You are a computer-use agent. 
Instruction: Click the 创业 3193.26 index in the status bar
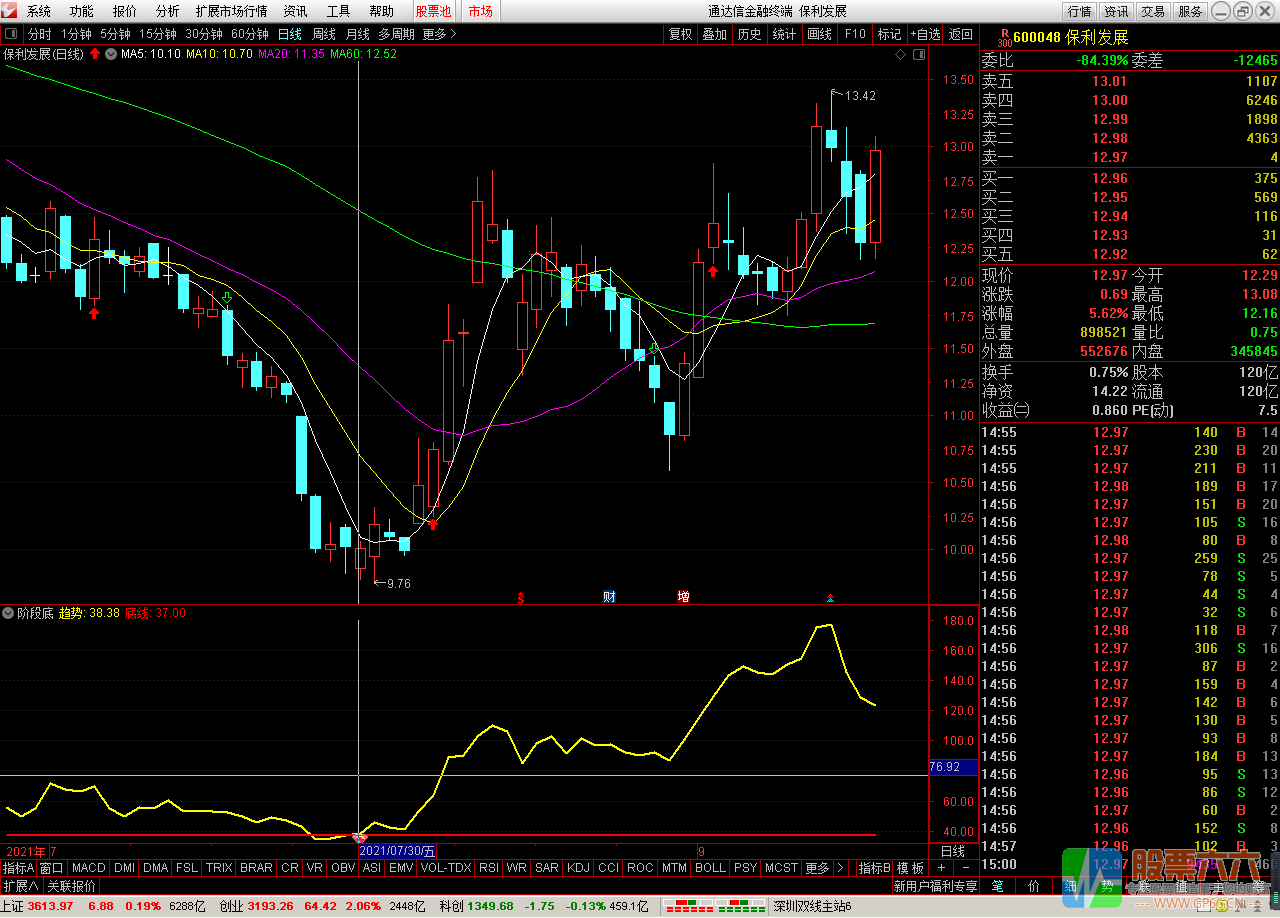point(256,906)
